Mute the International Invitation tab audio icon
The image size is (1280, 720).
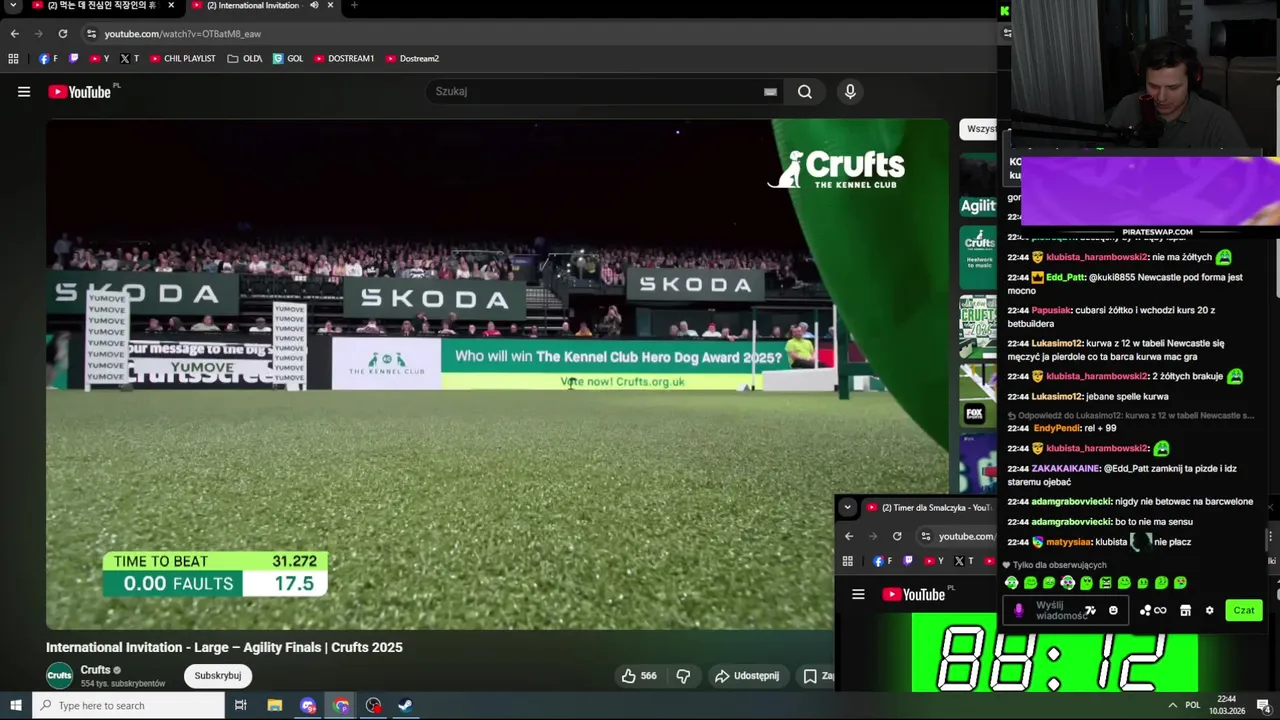314,5
